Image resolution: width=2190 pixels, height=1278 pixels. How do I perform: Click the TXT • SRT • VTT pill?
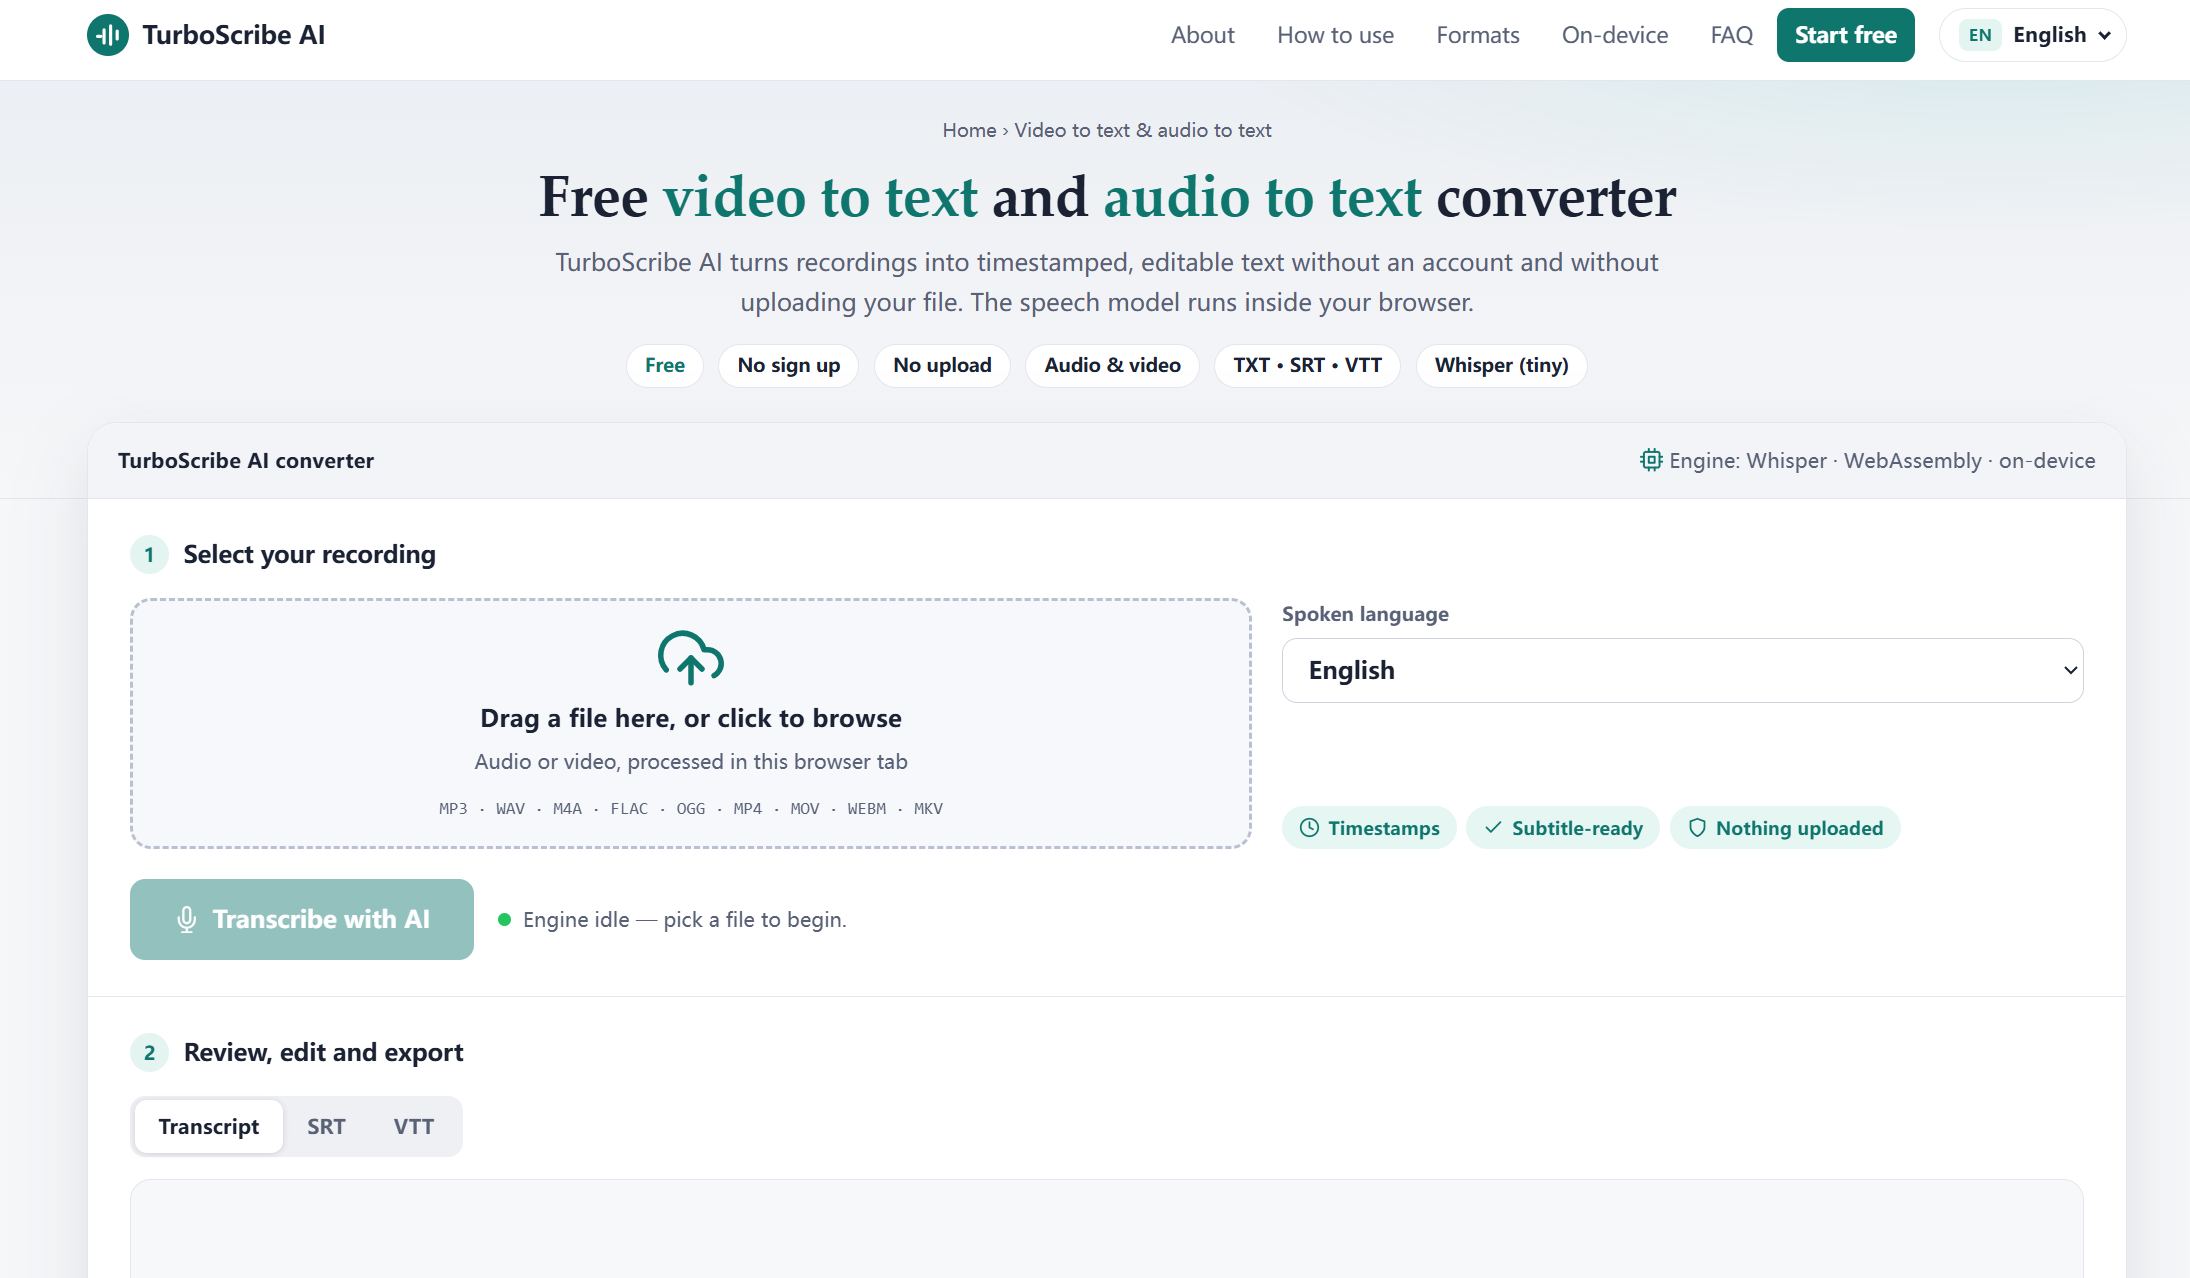[1307, 365]
